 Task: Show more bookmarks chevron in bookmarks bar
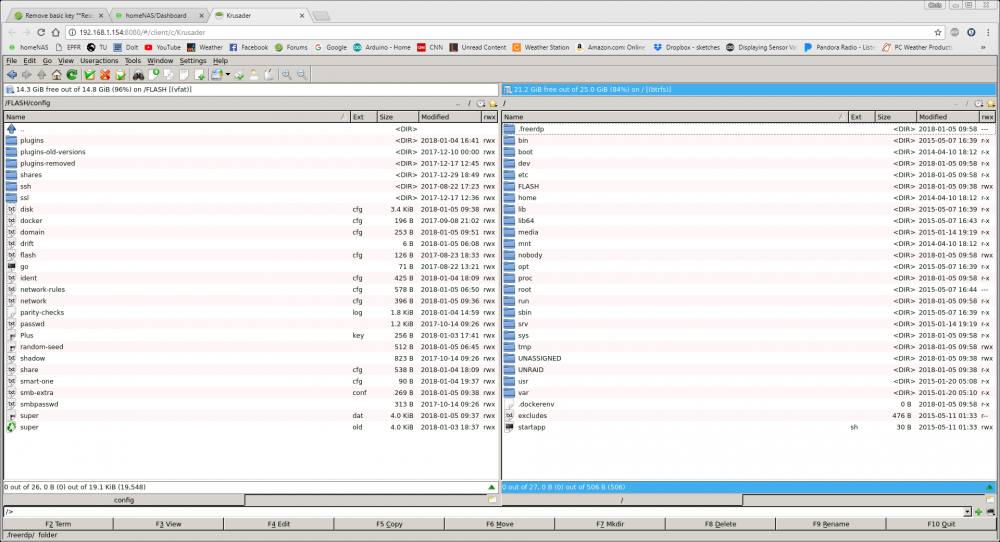(983, 47)
